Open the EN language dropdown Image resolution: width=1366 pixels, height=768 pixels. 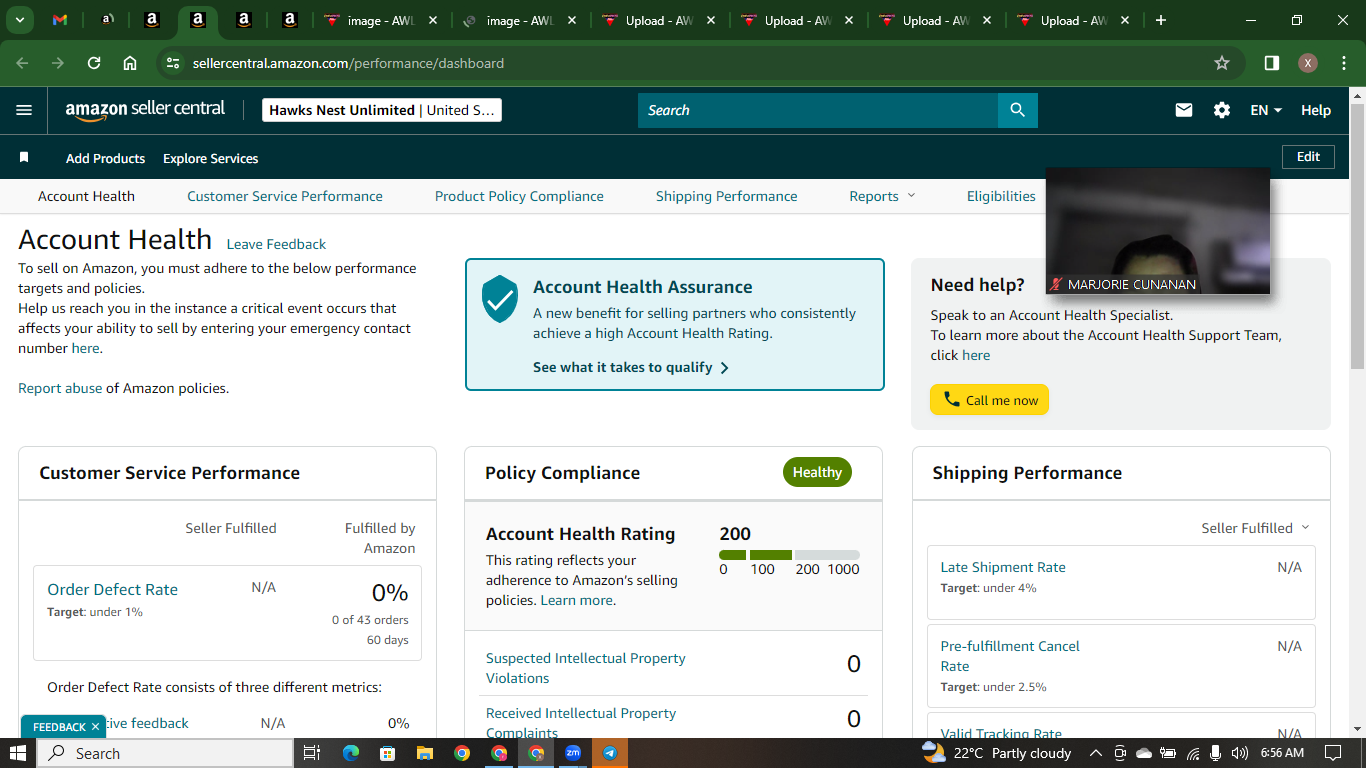point(1266,110)
